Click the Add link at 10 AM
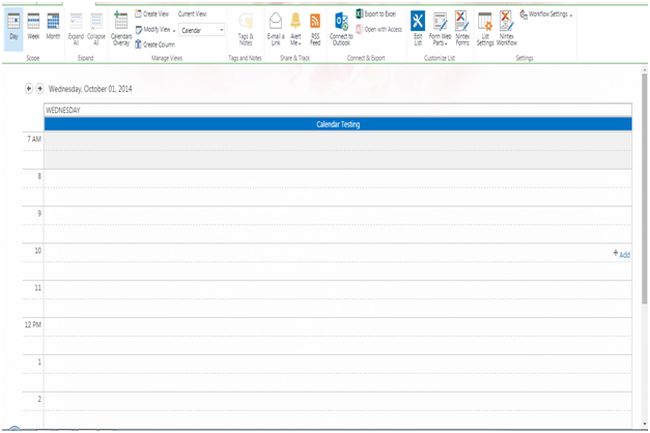650x433 pixels. point(622,254)
